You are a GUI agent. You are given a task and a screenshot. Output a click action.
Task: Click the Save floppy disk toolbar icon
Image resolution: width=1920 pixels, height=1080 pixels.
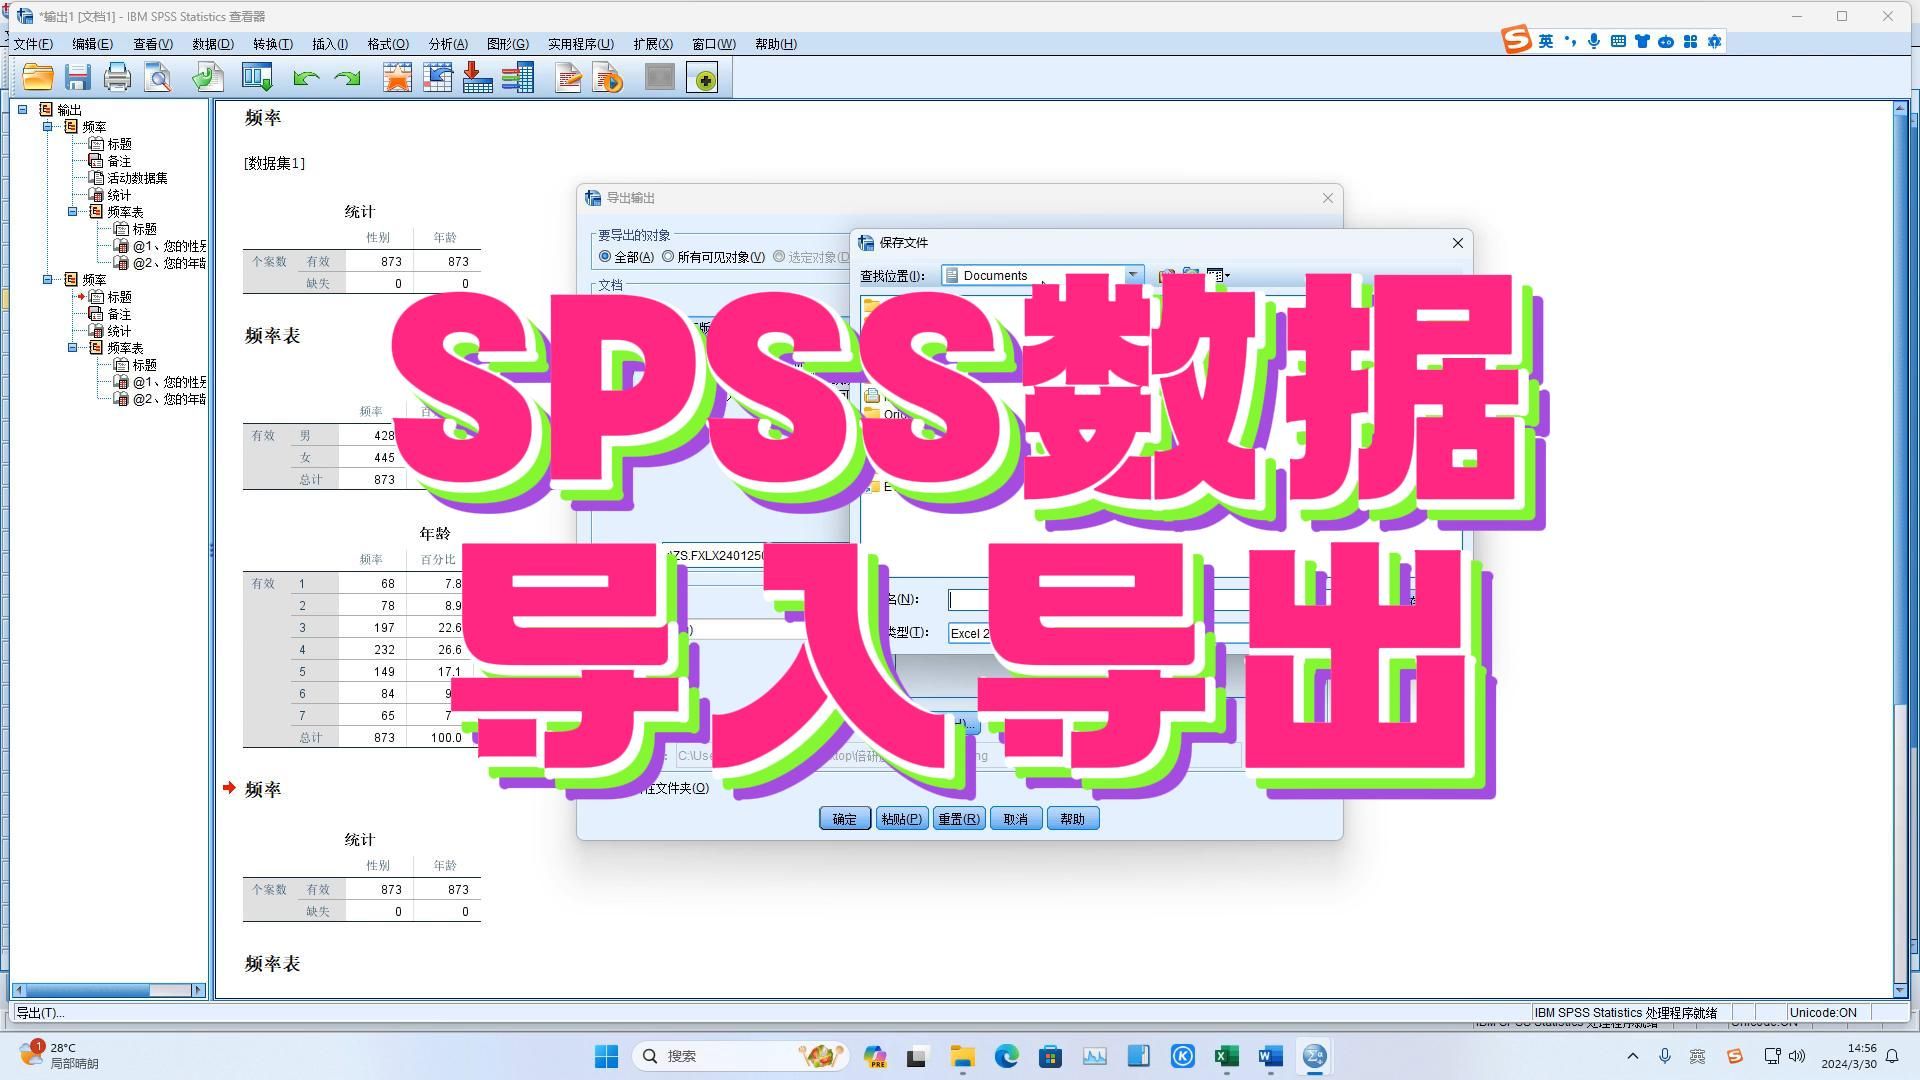point(77,77)
